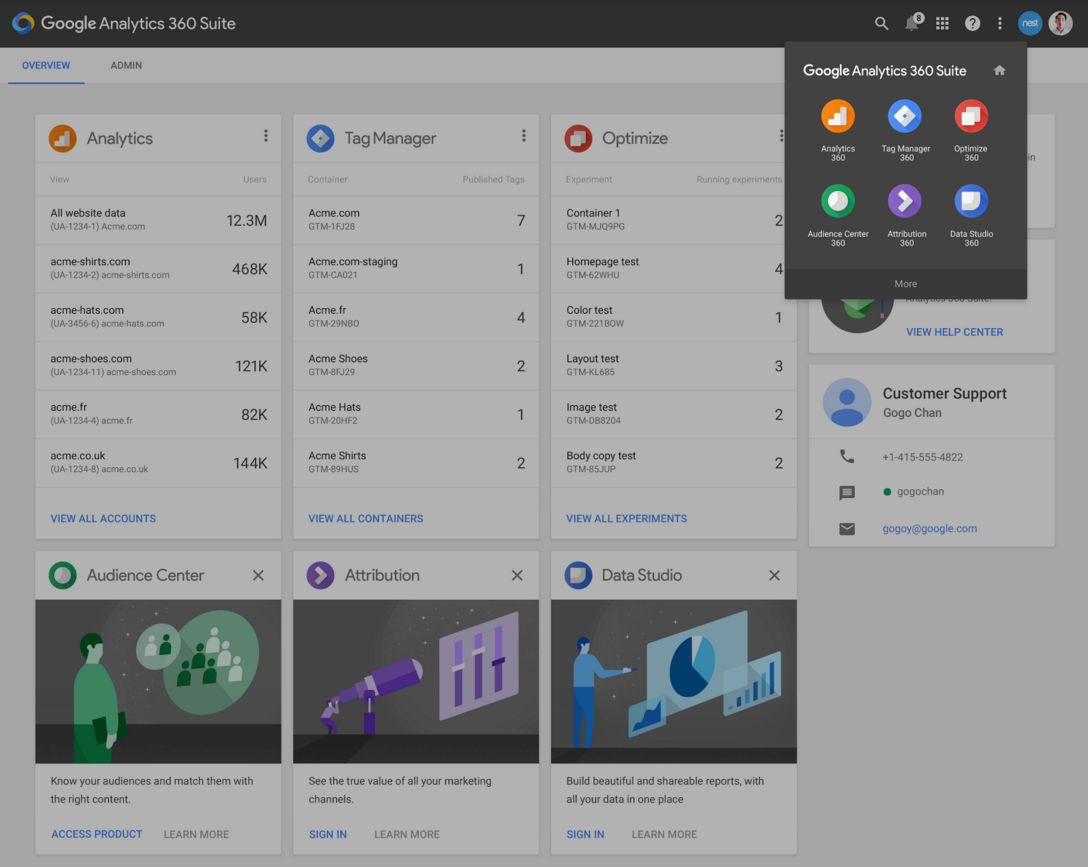Open the help question mark icon
Viewport: 1088px width, 867px height.
972,24
